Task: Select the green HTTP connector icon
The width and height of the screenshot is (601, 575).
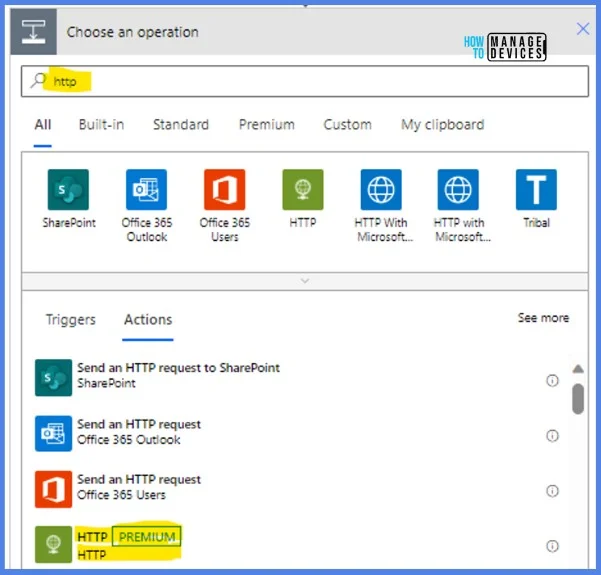Action: tap(303, 189)
